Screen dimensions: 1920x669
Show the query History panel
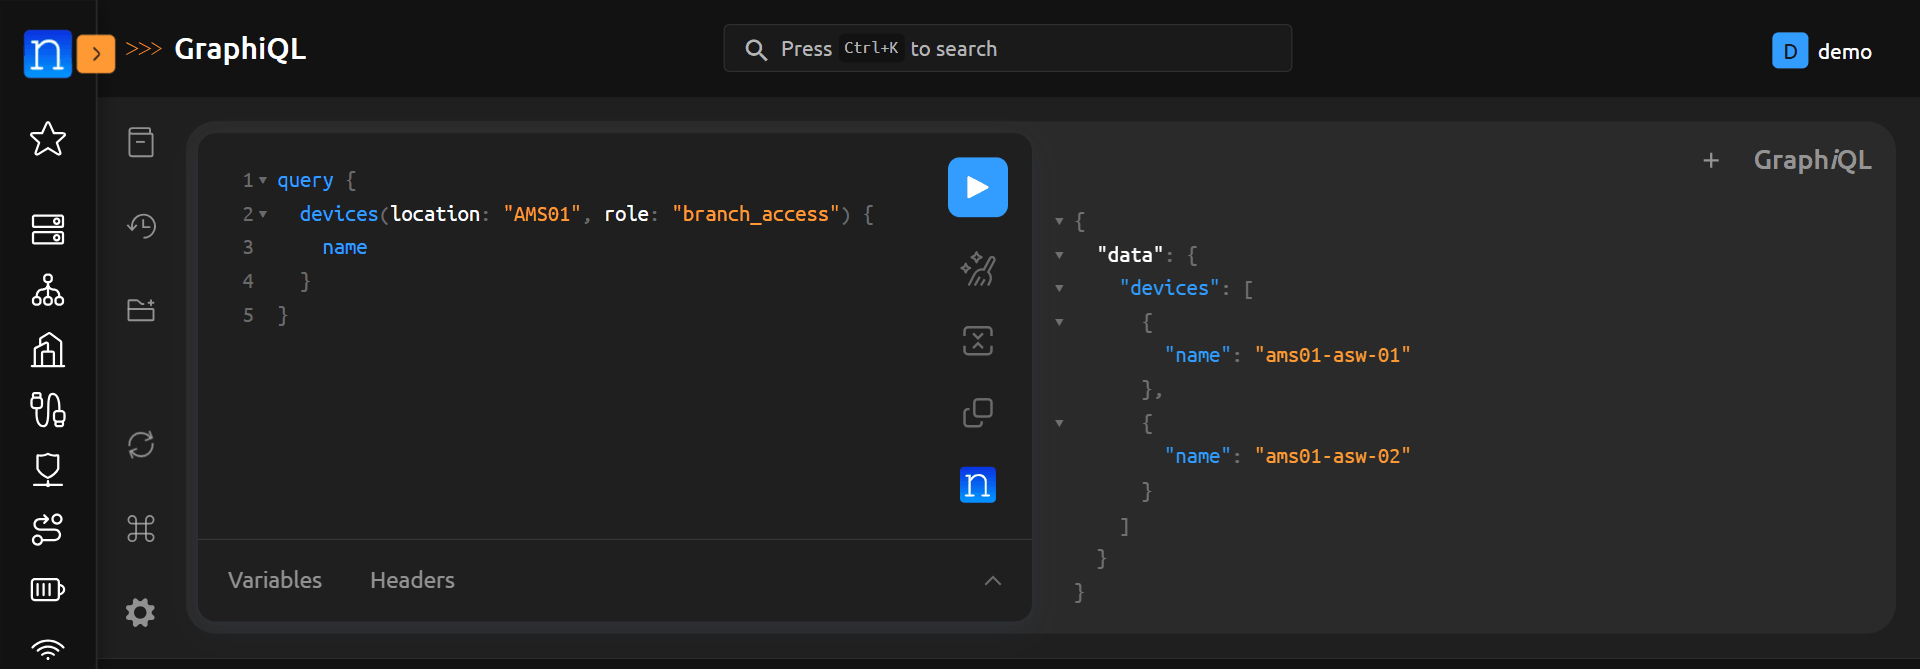(x=141, y=226)
